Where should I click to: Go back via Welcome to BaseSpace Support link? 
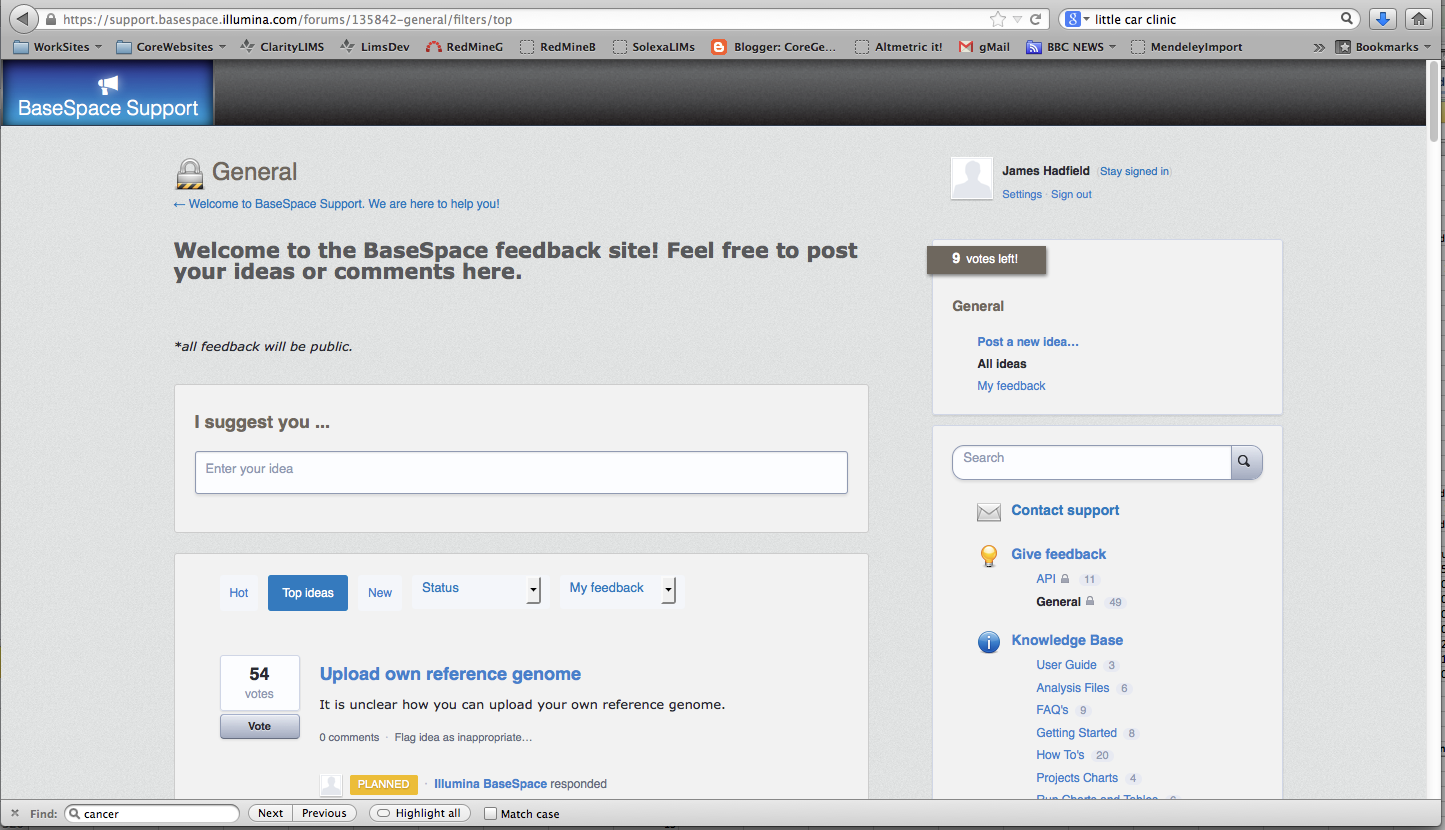point(337,204)
